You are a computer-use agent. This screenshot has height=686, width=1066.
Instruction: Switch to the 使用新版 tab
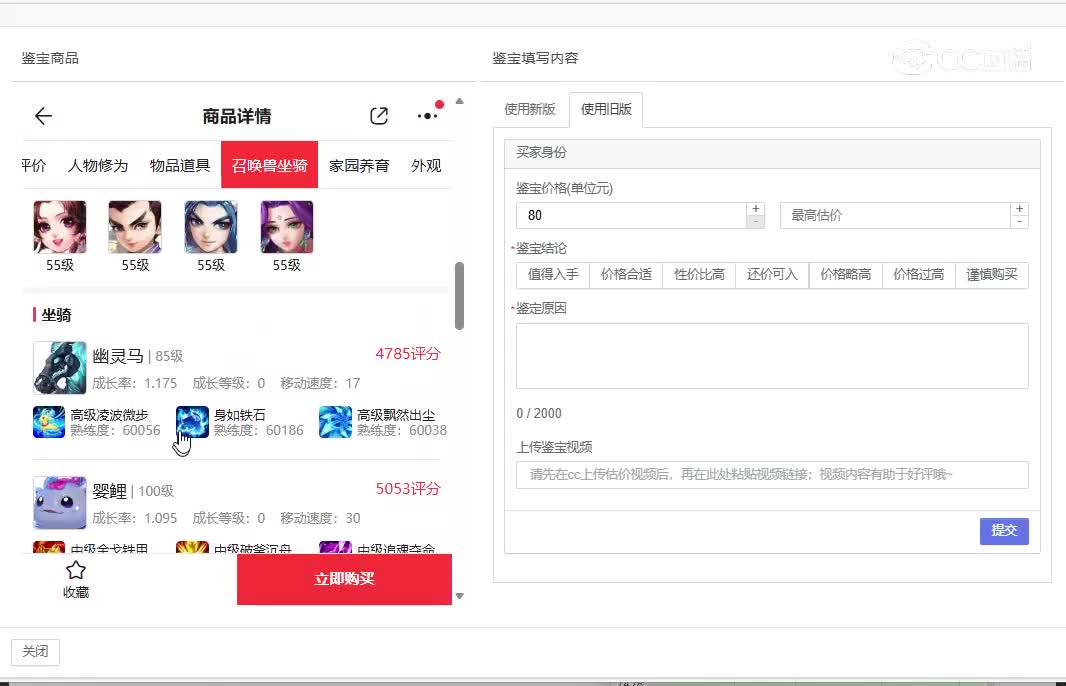click(529, 110)
